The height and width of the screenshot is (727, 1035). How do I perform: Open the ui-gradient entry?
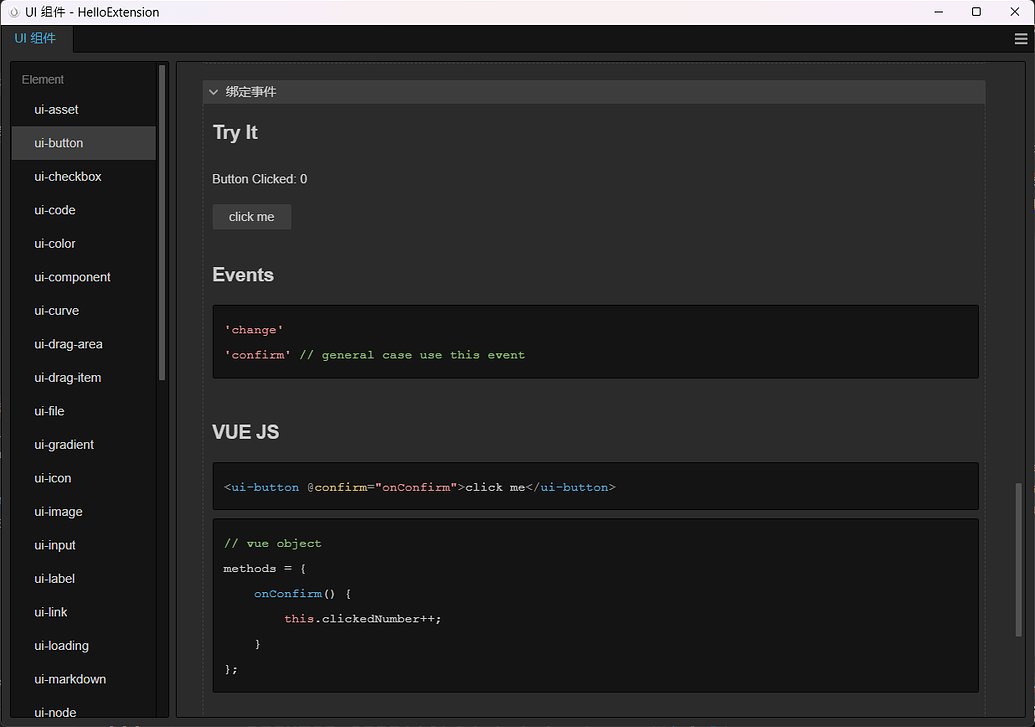point(64,445)
